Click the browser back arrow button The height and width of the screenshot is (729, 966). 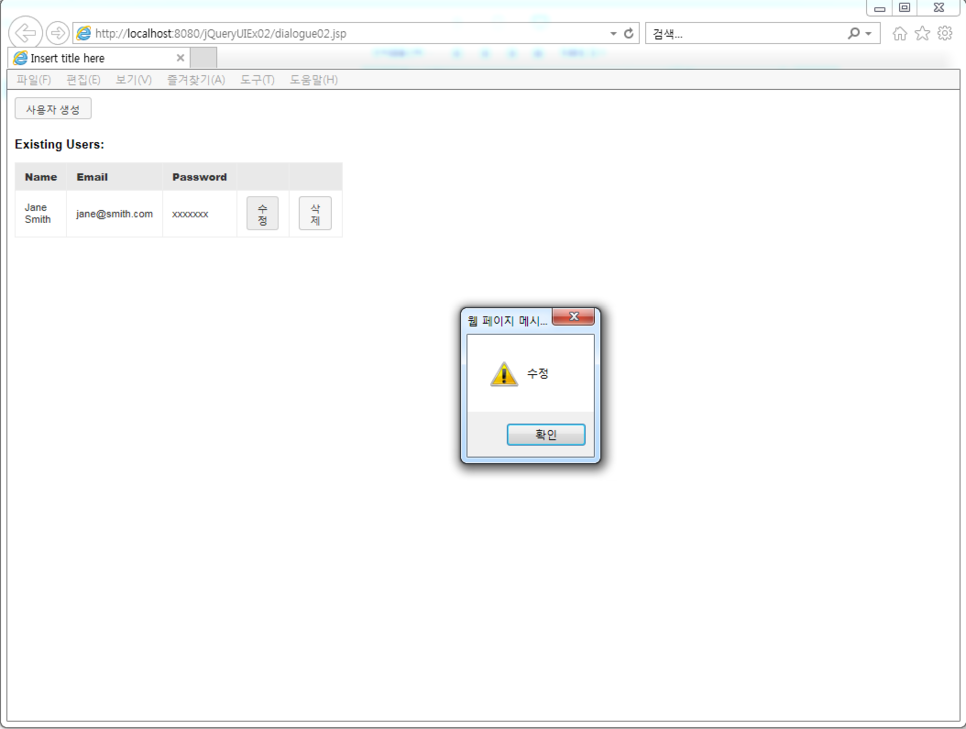point(25,33)
